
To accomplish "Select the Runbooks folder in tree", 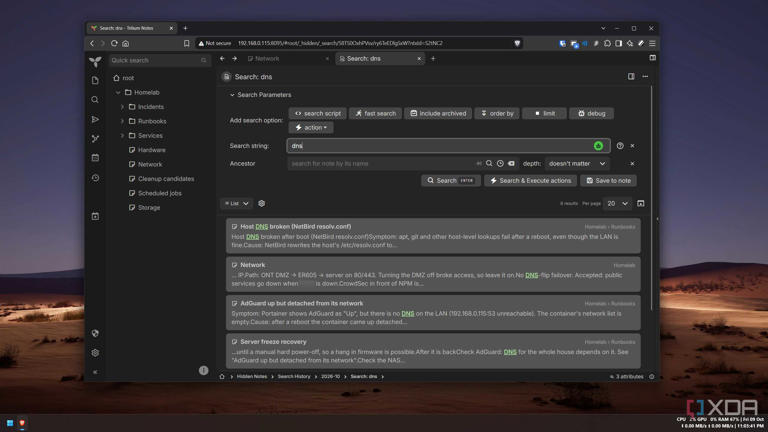I will pyautogui.click(x=152, y=121).
